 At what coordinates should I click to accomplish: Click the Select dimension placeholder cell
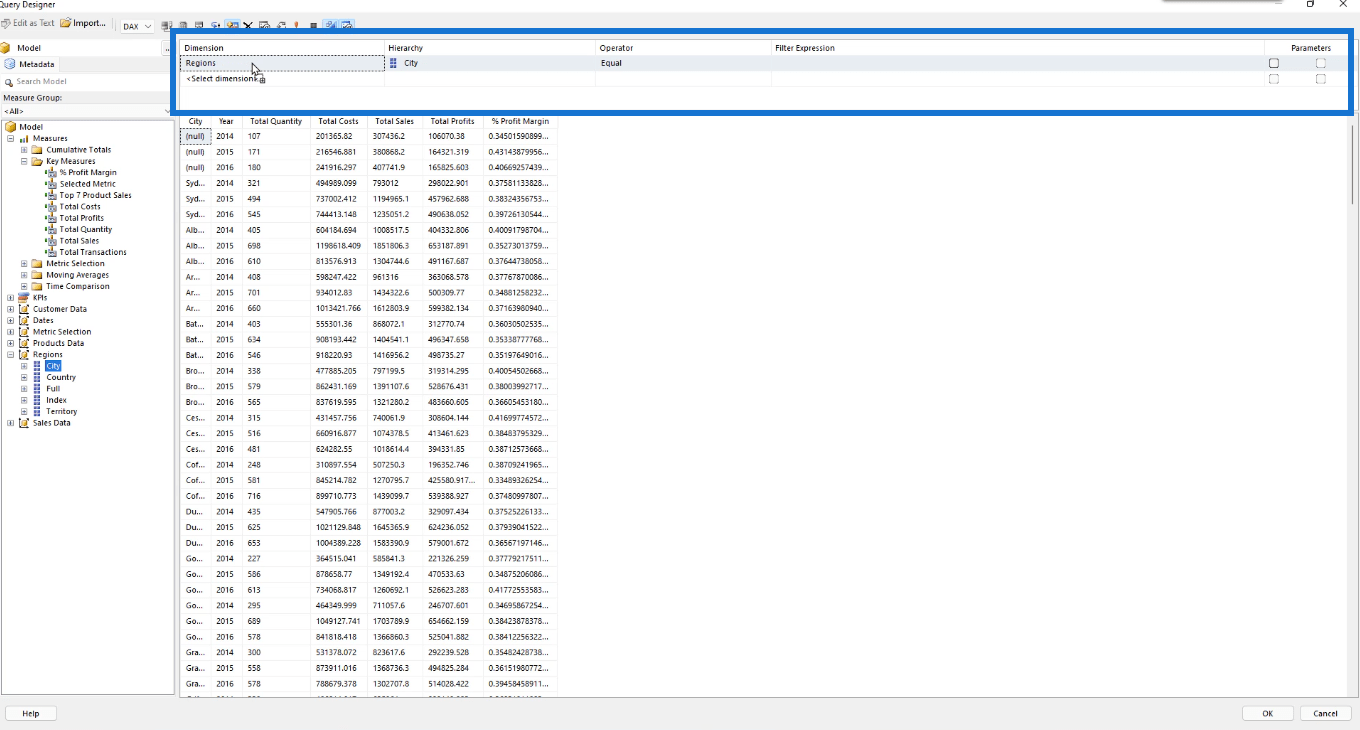click(x=282, y=79)
